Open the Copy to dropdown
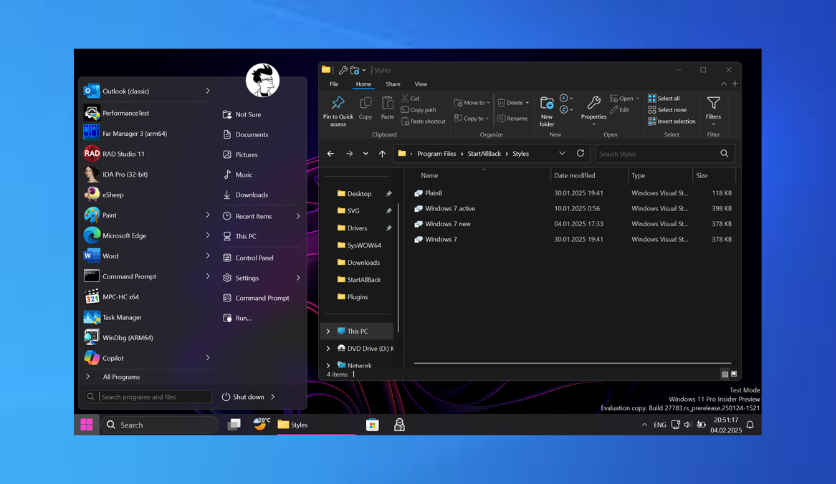This screenshot has width=836, height=484. coord(471,118)
